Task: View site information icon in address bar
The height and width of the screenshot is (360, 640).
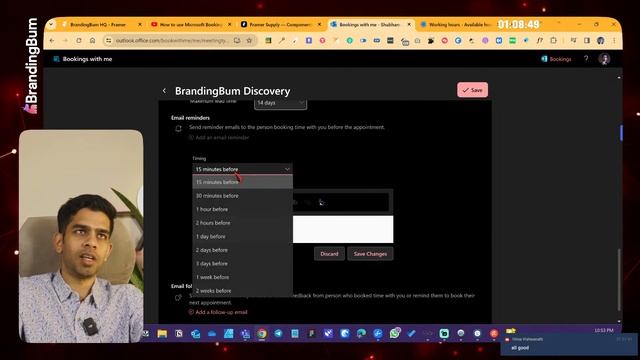Action: click(x=108, y=40)
